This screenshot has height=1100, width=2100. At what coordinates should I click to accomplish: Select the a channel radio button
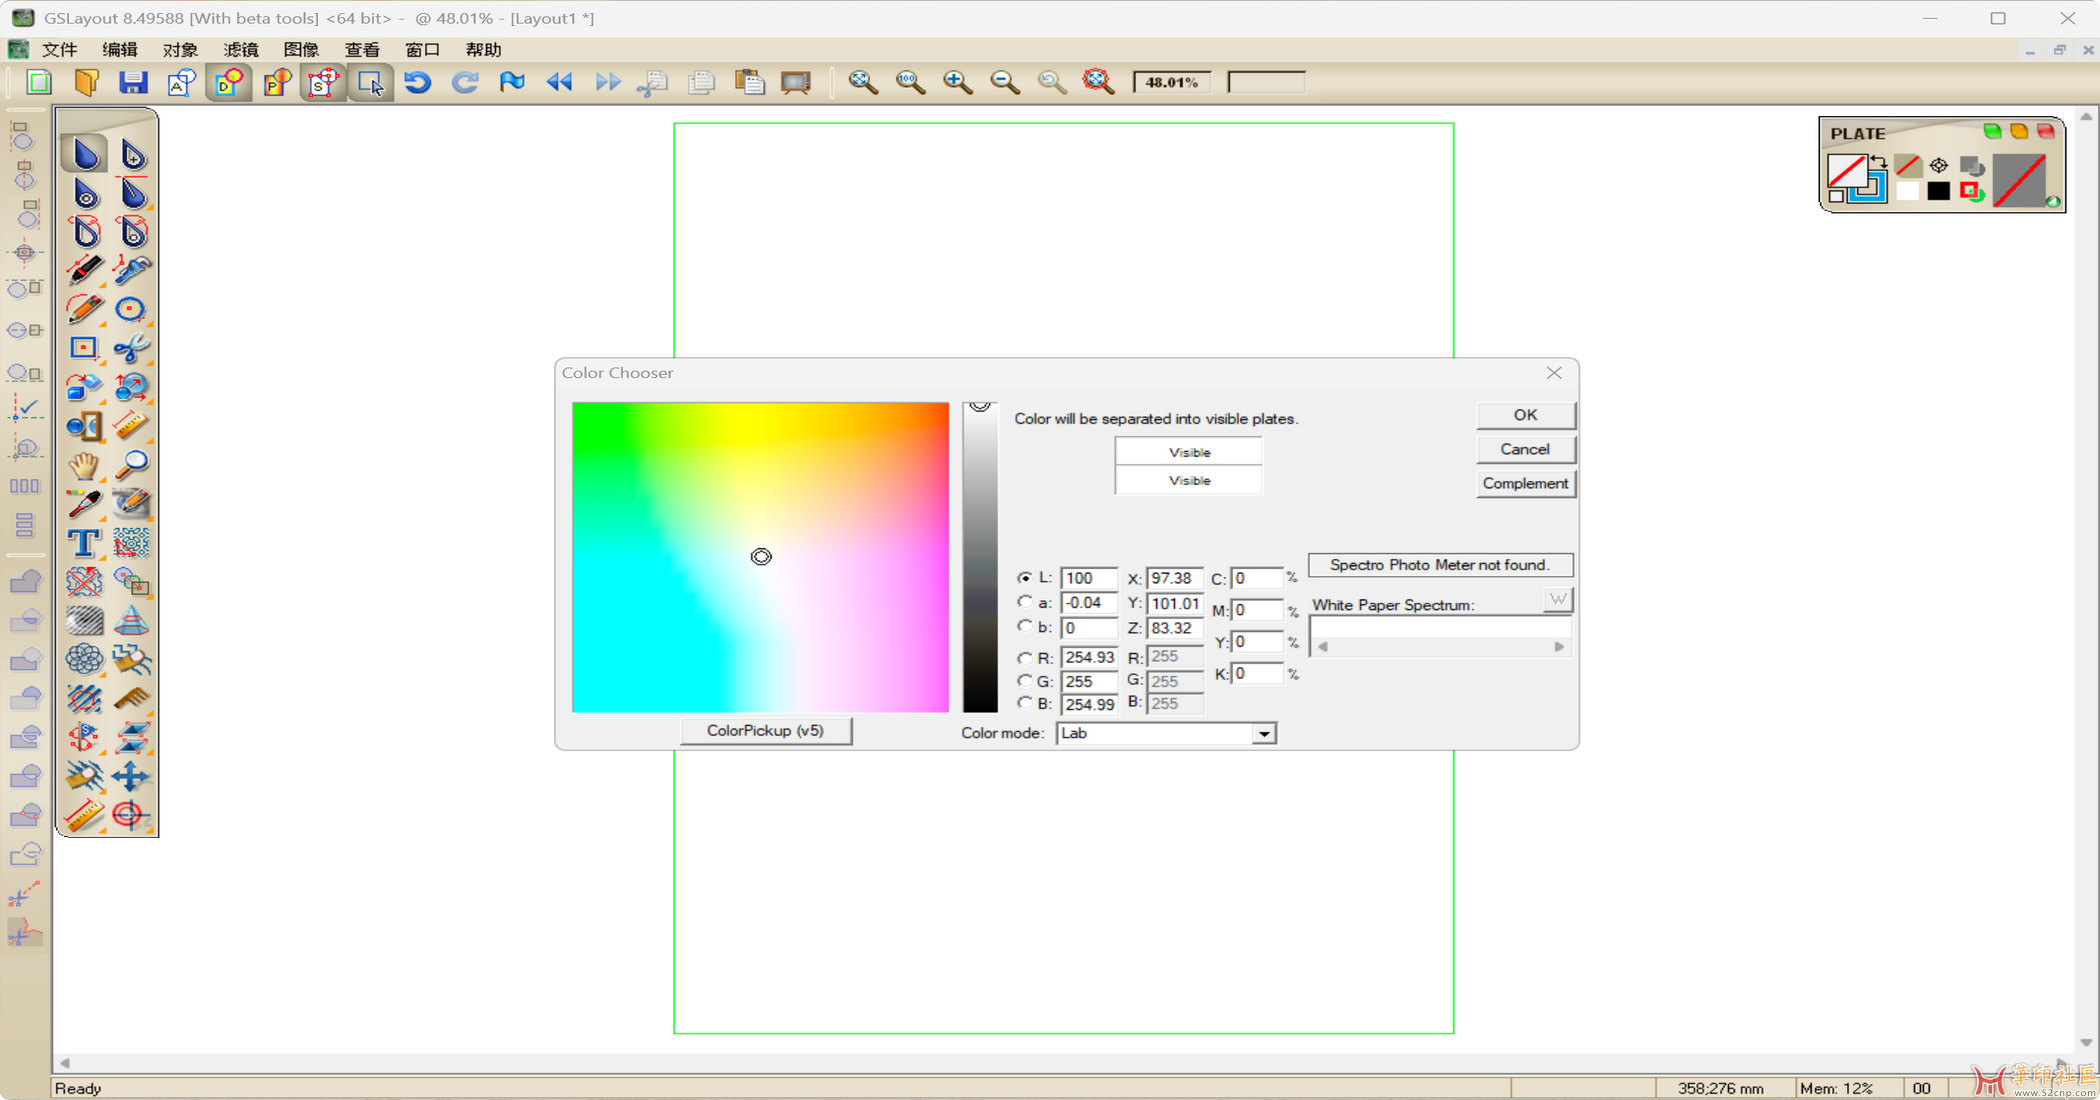click(1024, 602)
